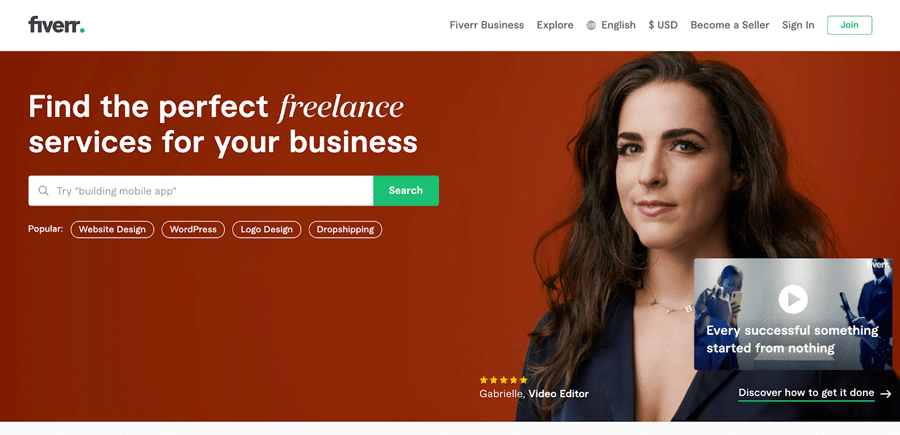Image resolution: width=900 pixels, height=435 pixels.
Task: Click the five-star rating above Gabrielle
Action: [503, 380]
